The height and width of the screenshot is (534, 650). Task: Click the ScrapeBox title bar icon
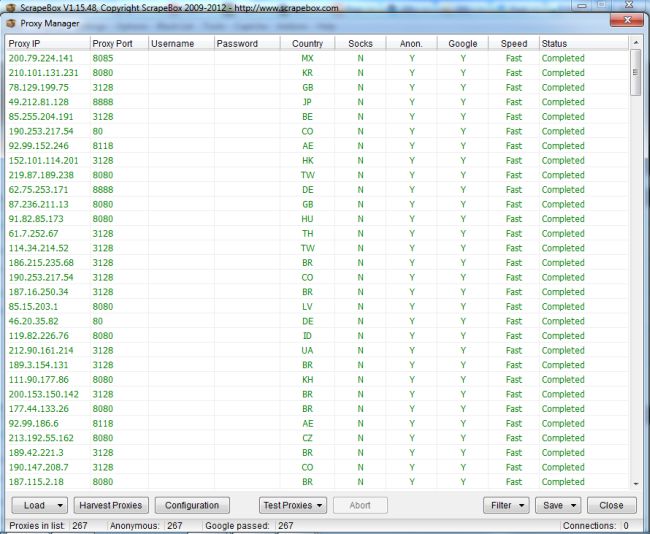(x=10, y=7)
